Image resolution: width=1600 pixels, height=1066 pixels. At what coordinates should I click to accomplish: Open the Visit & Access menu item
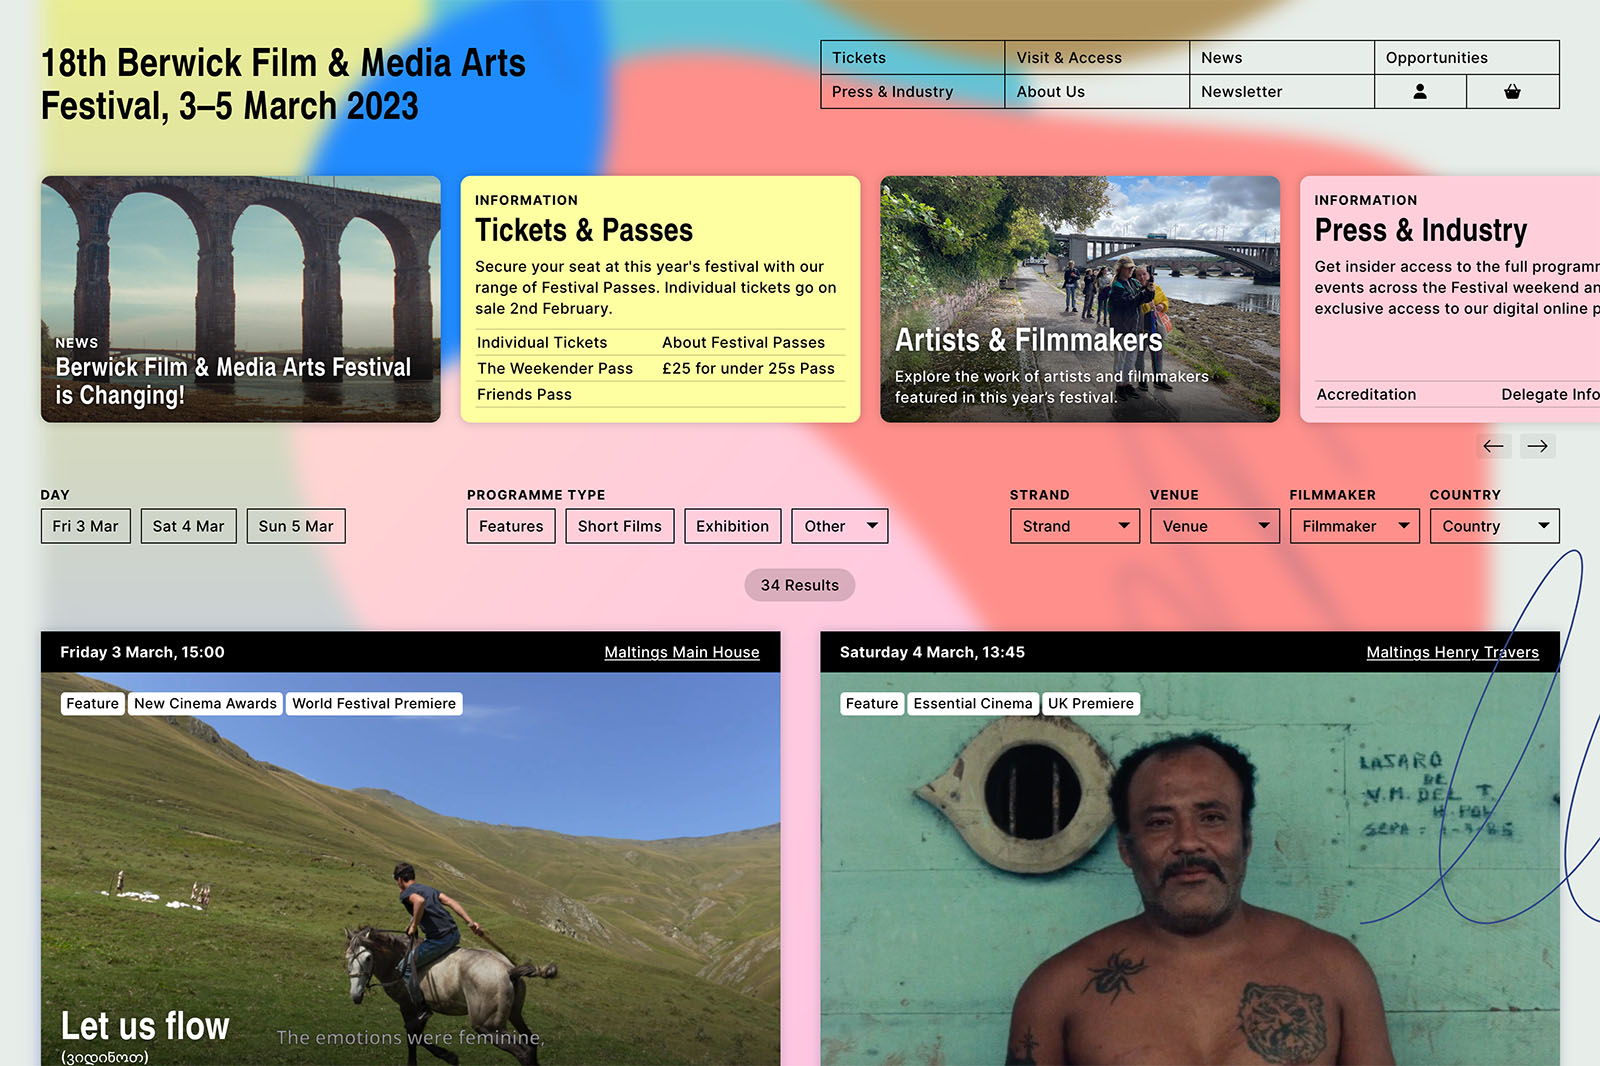coord(1097,58)
